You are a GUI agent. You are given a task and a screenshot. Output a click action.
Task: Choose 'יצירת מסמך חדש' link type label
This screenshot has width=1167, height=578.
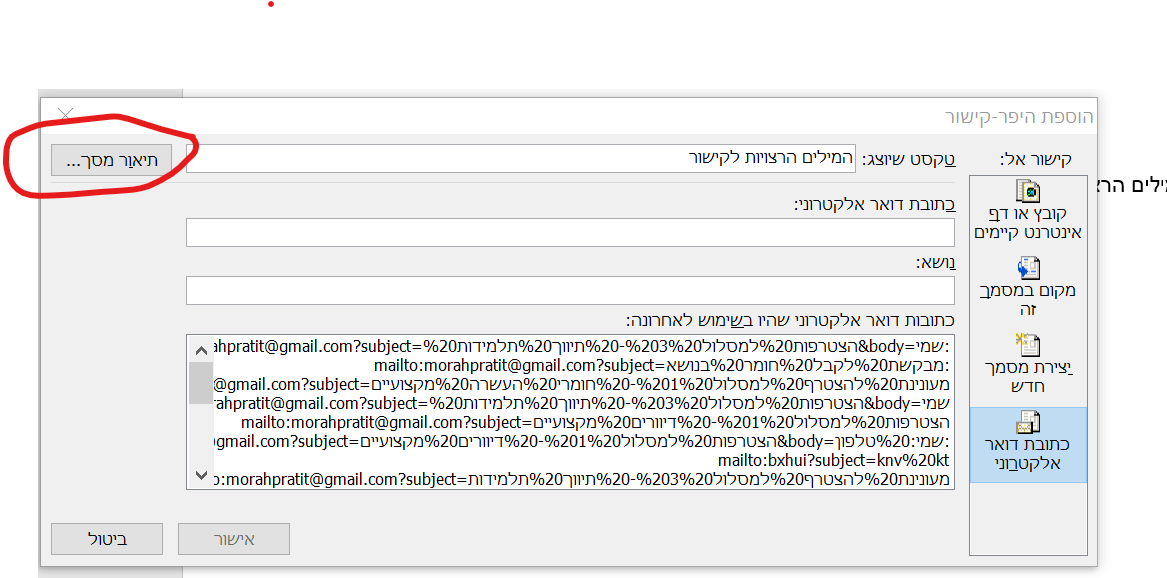(x=1027, y=376)
